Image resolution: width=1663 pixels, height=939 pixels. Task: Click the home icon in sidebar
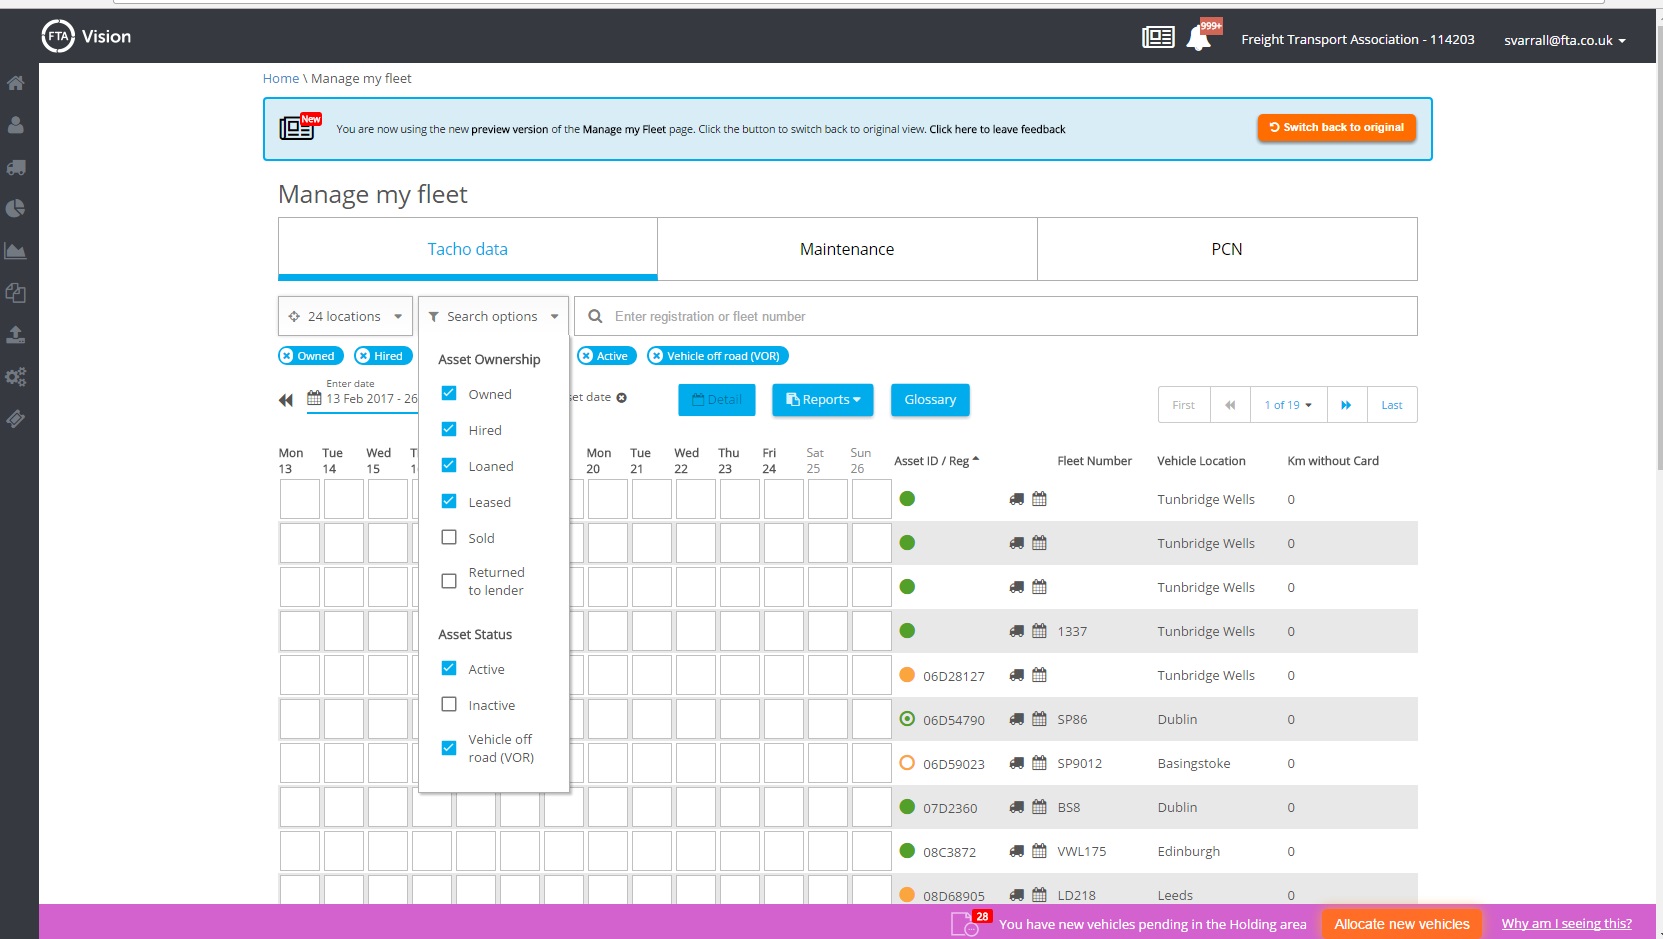coord(16,83)
